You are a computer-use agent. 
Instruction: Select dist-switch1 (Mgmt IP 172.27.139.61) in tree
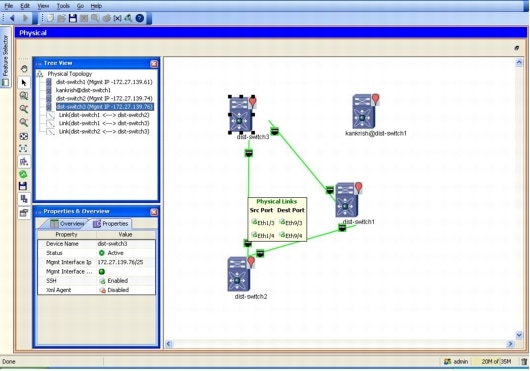(104, 82)
